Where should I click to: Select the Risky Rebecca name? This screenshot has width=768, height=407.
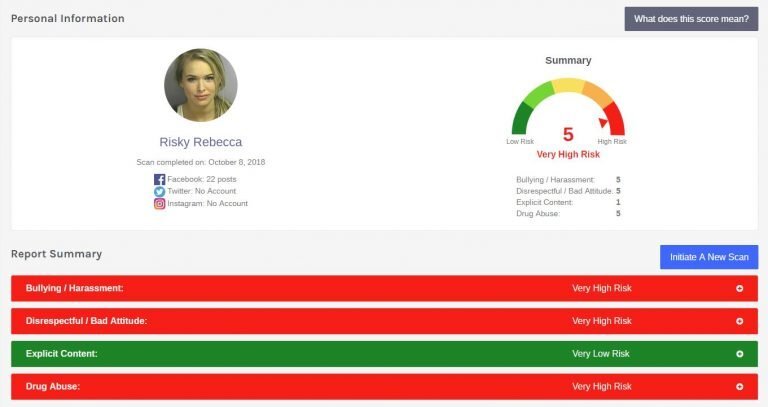[201, 142]
